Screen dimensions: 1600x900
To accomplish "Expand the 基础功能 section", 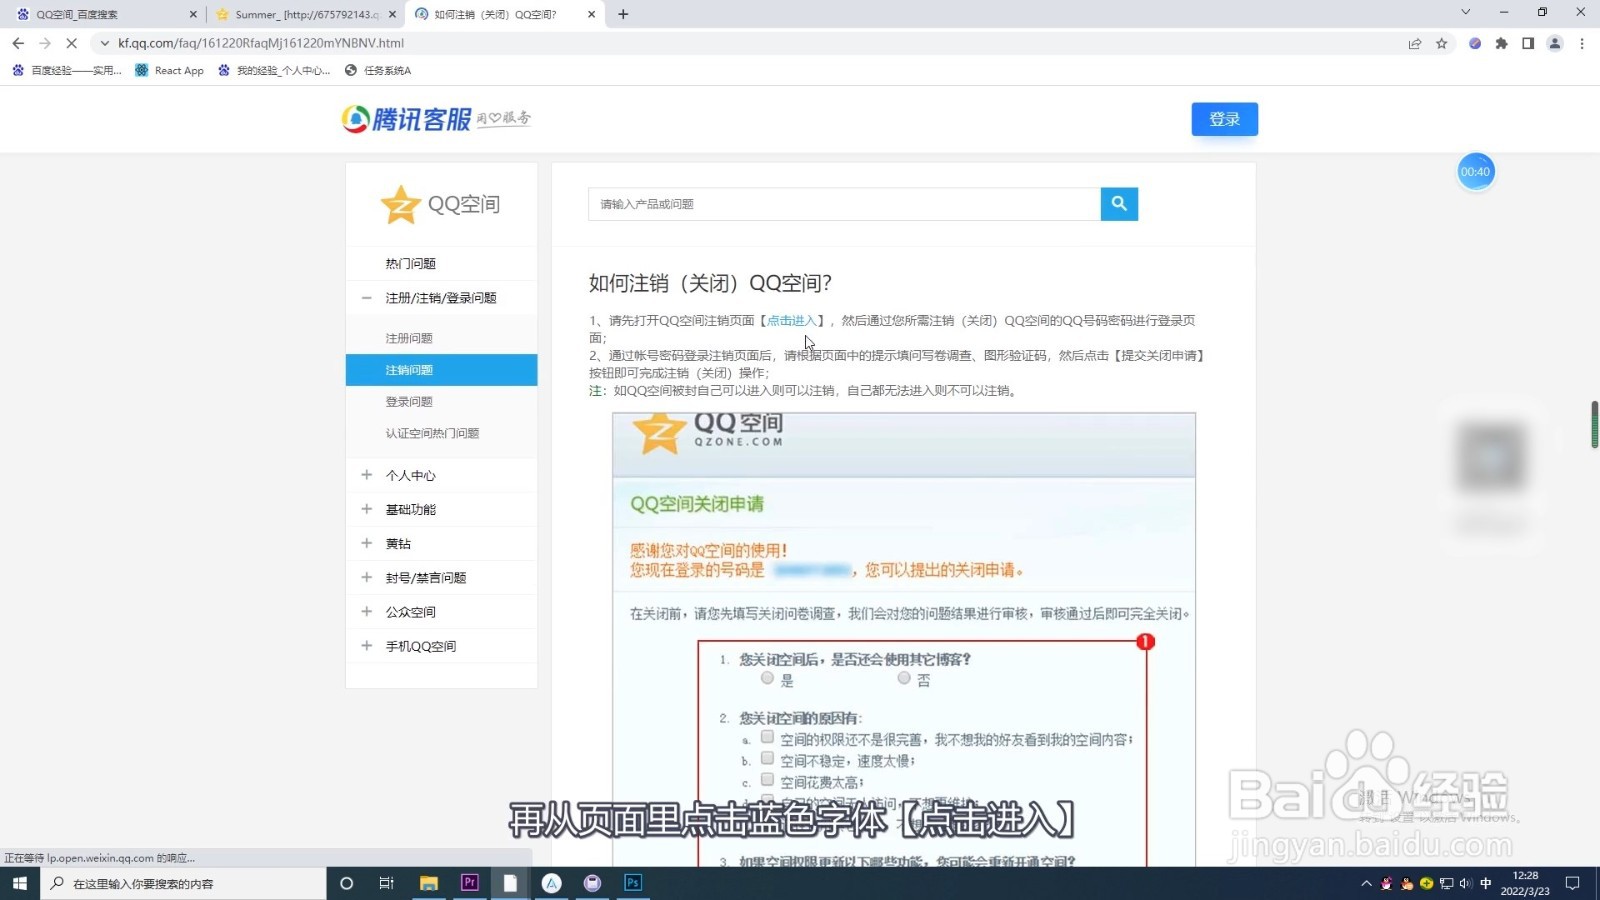I will click(x=366, y=509).
